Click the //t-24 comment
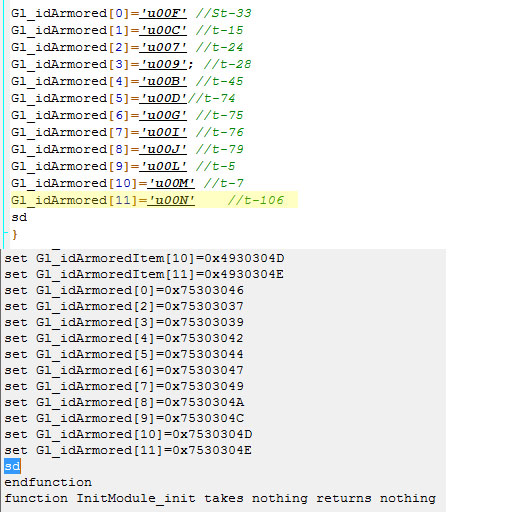 [x=219, y=48]
